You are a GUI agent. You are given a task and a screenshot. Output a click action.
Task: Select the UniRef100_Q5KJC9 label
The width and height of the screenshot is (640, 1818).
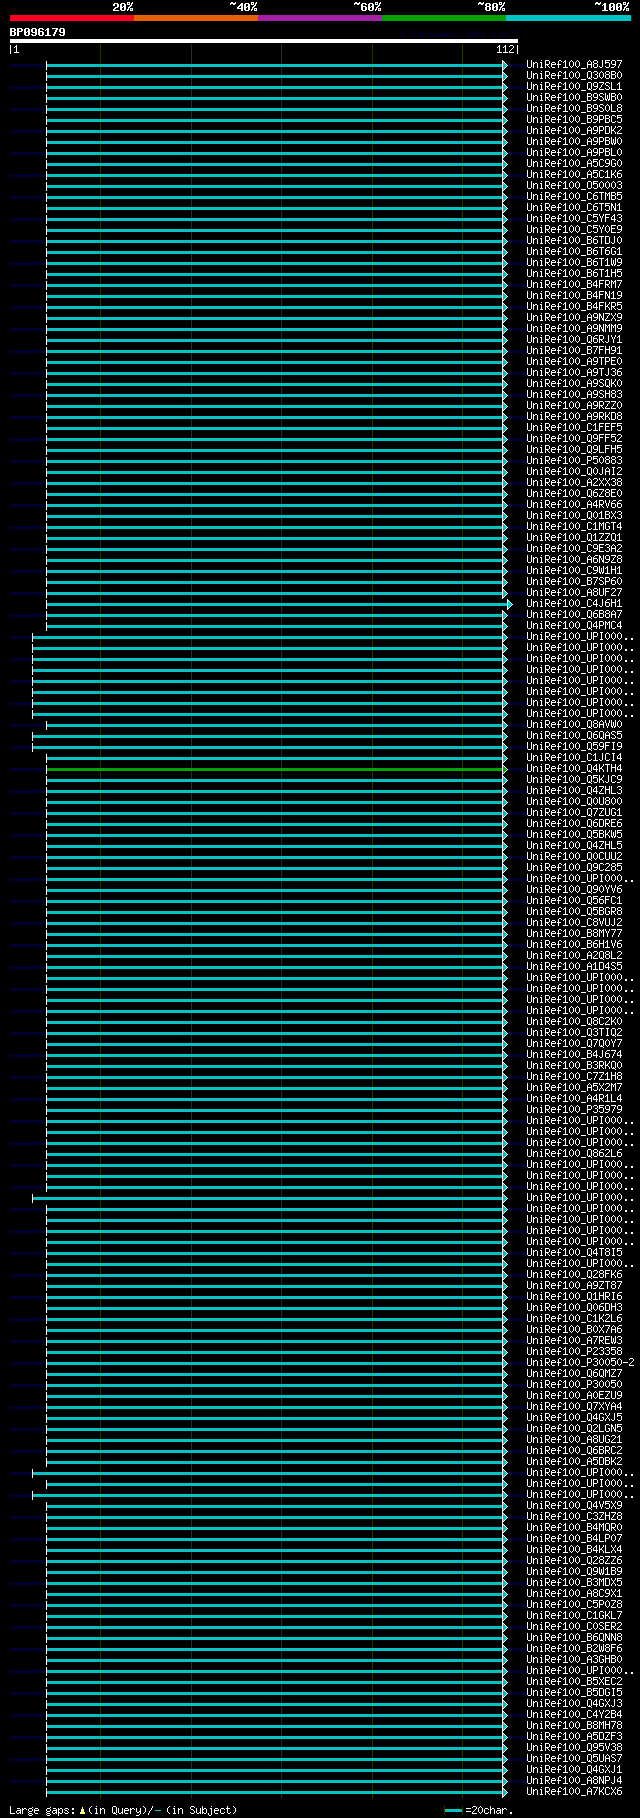click(x=574, y=779)
